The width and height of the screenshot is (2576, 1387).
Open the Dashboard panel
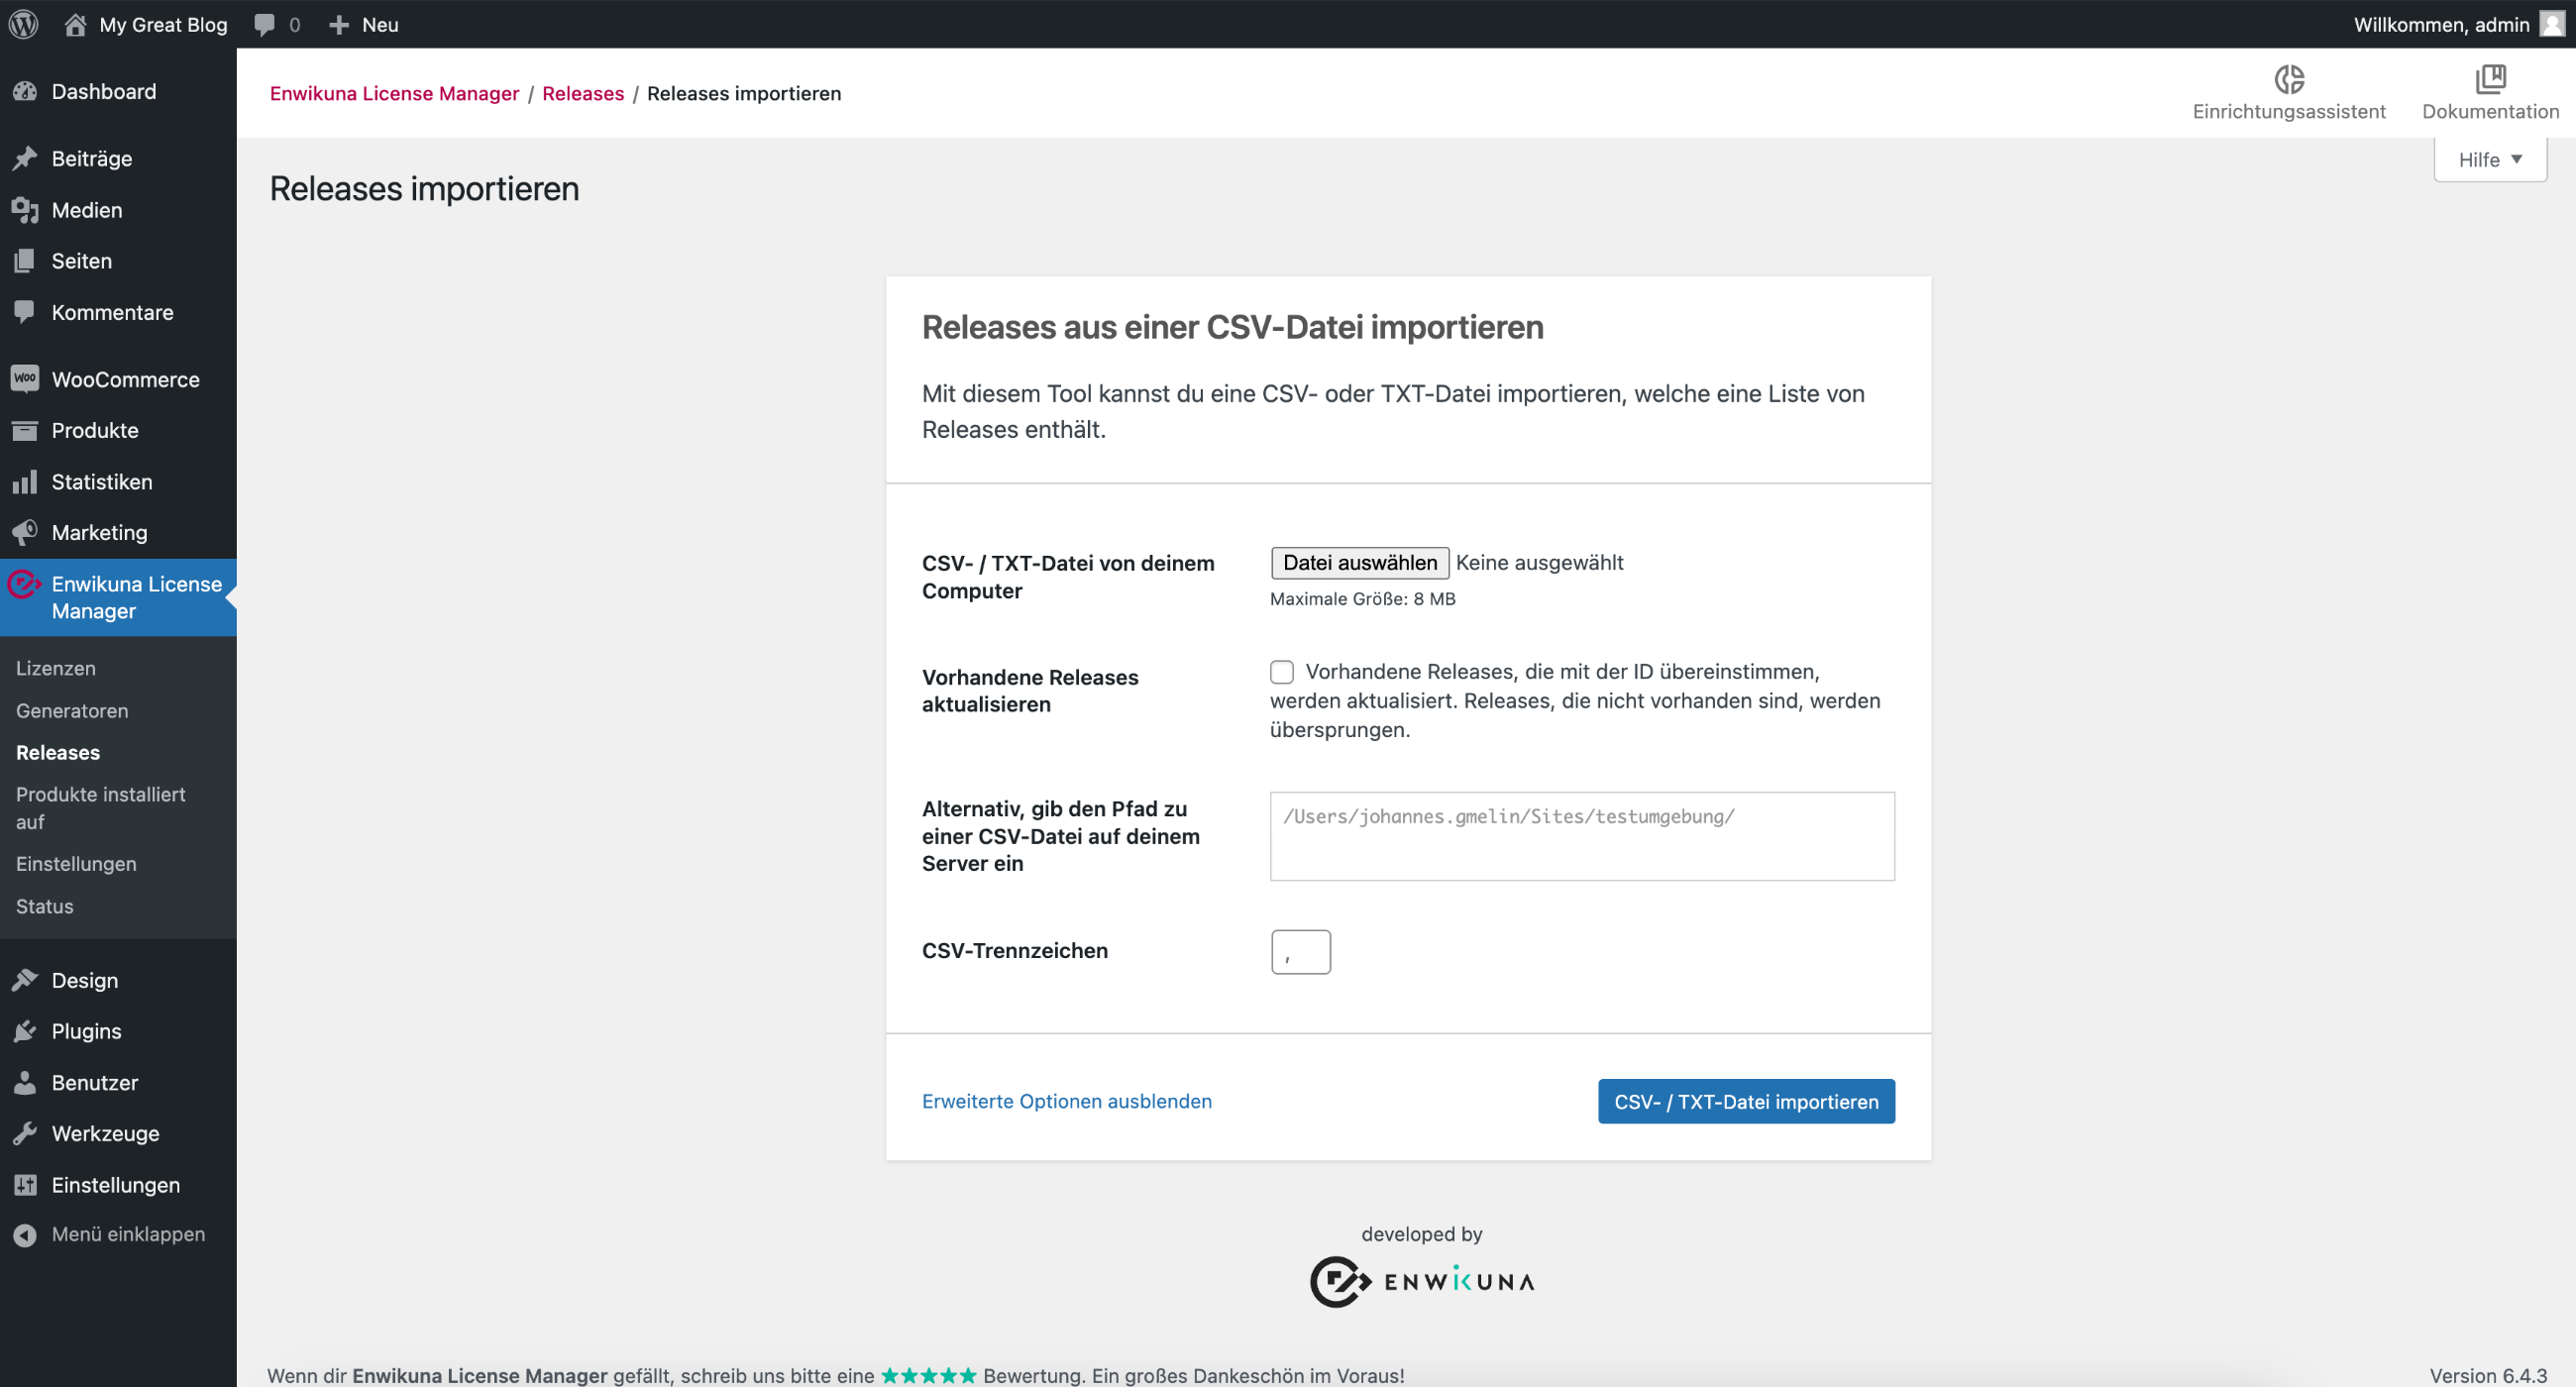point(101,90)
